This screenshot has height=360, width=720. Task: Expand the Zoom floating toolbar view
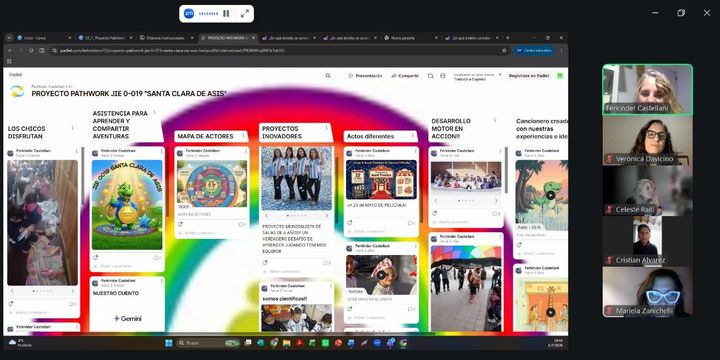[245, 14]
